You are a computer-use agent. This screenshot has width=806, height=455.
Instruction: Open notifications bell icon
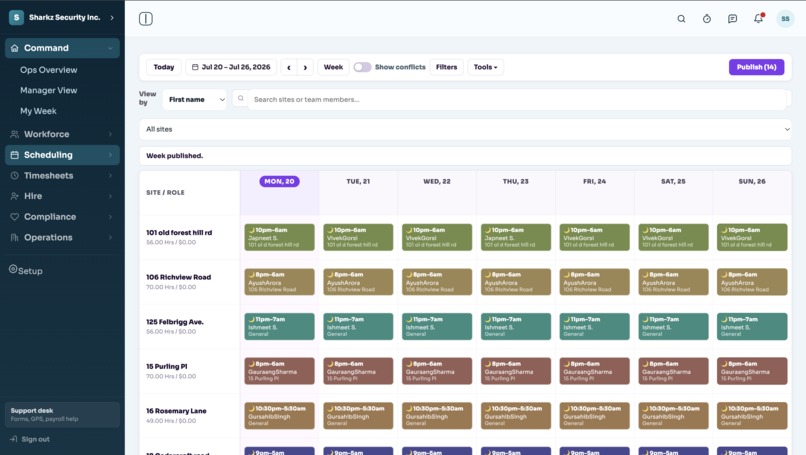point(758,19)
